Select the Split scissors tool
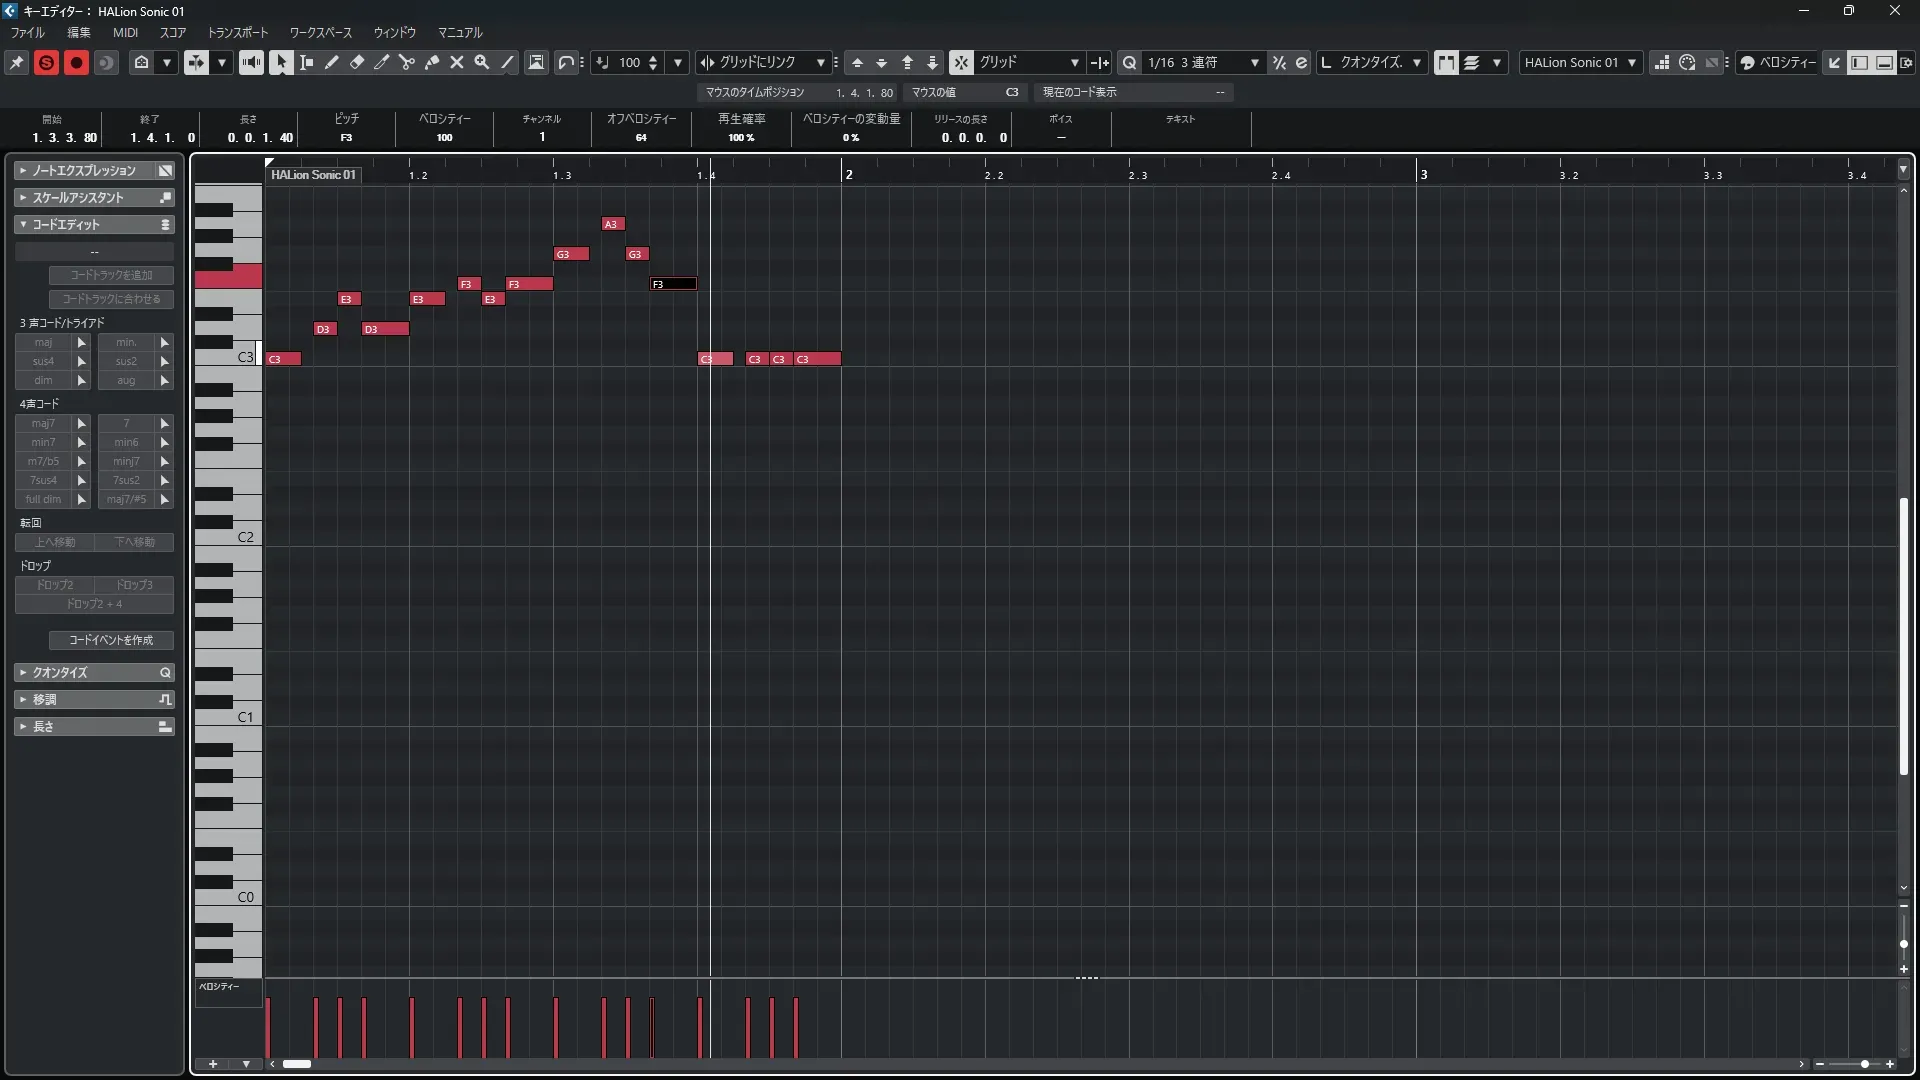The image size is (1920, 1080). coord(407,62)
